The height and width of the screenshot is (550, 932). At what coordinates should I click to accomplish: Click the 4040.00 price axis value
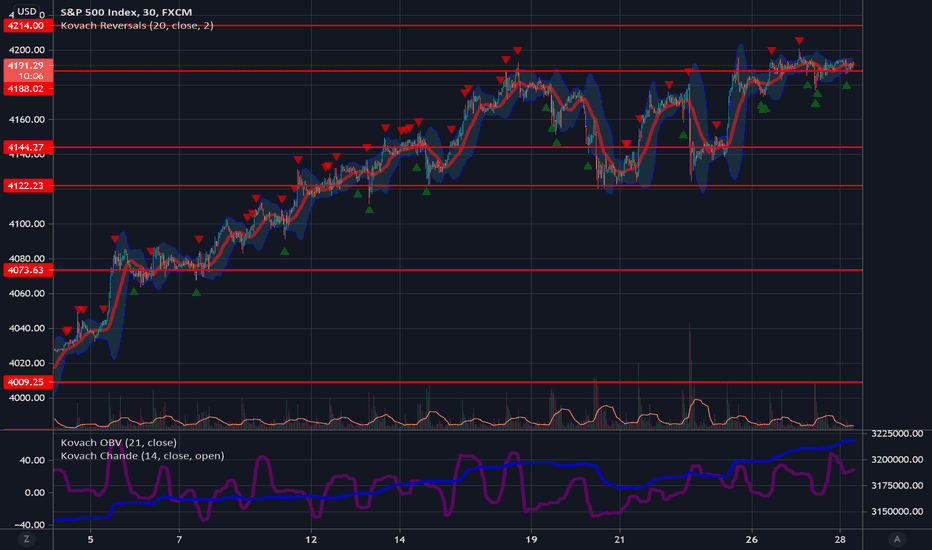tap(27, 328)
